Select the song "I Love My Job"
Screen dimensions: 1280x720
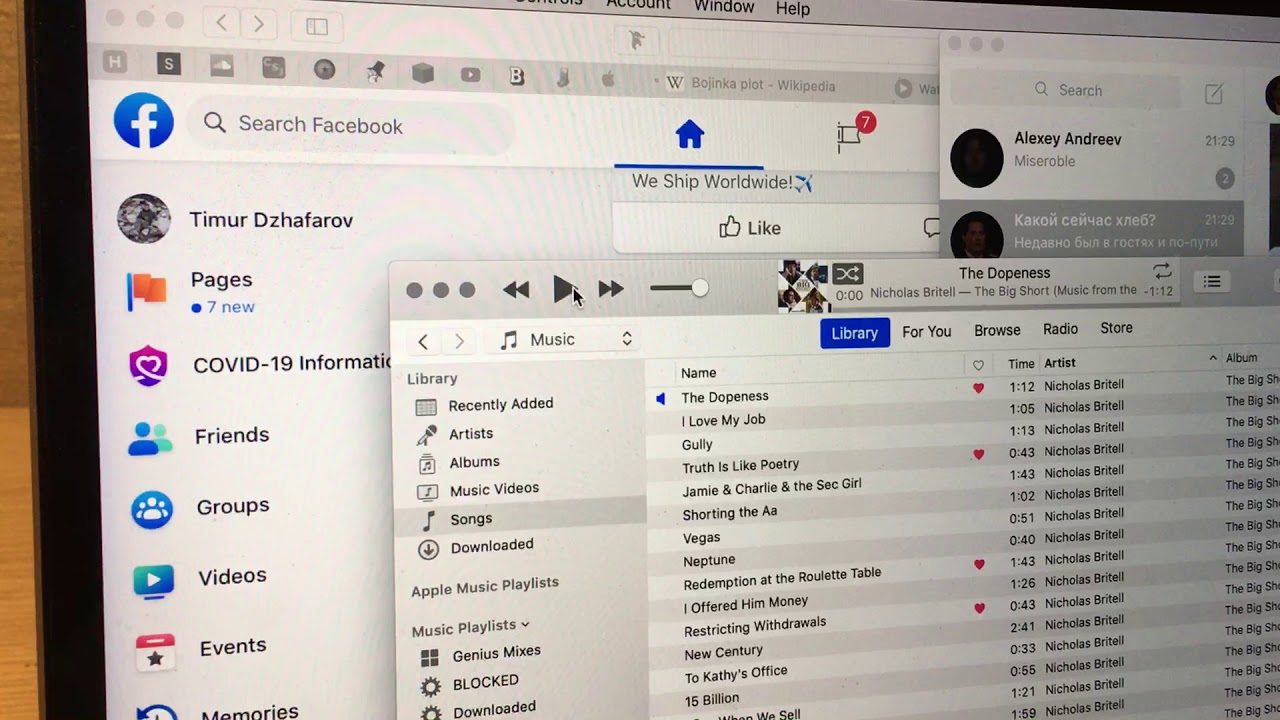tap(723, 421)
